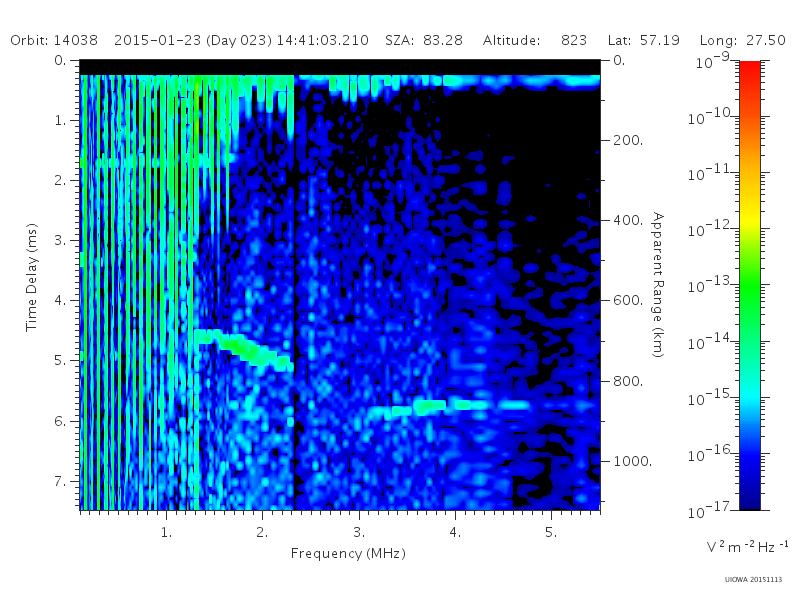This screenshot has height=600, width=800.
Task: Click the 'SZA: 83.28' value
Action: point(423,40)
